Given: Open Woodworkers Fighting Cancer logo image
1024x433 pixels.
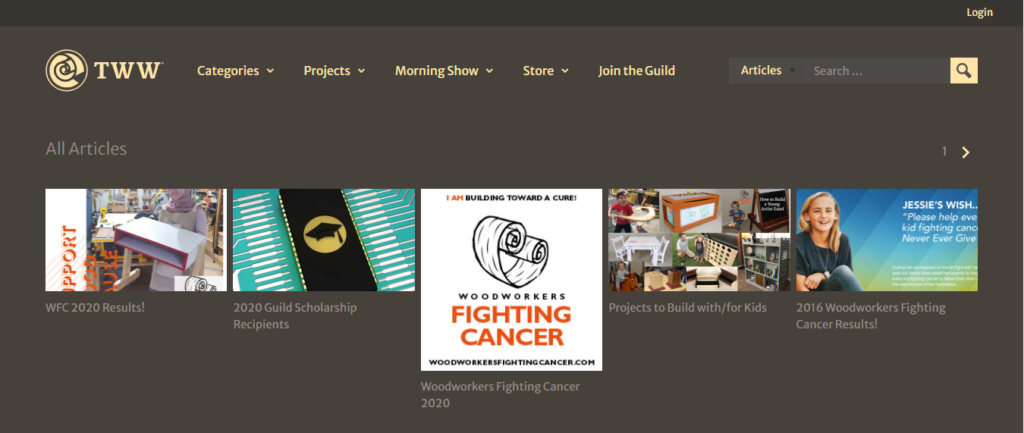Looking at the screenshot, I should pos(511,280).
